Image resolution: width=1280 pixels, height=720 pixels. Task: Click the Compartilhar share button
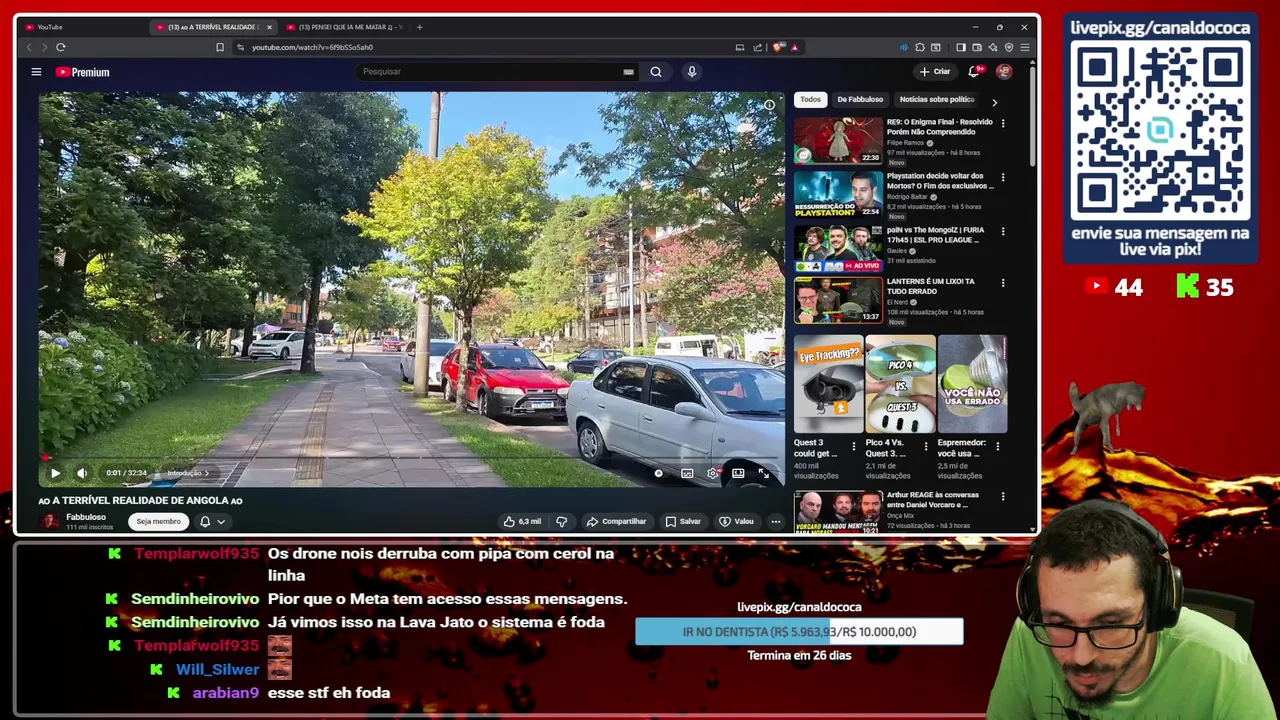(616, 521)
